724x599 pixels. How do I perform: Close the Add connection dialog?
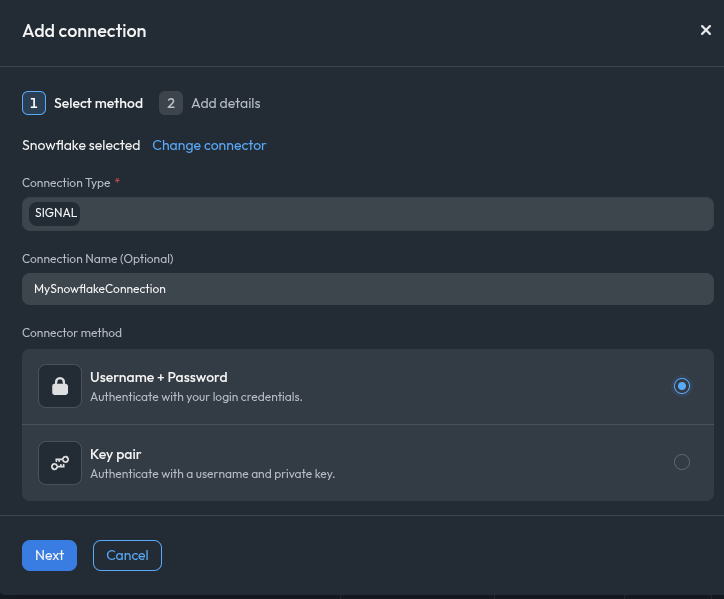[706, 30]
